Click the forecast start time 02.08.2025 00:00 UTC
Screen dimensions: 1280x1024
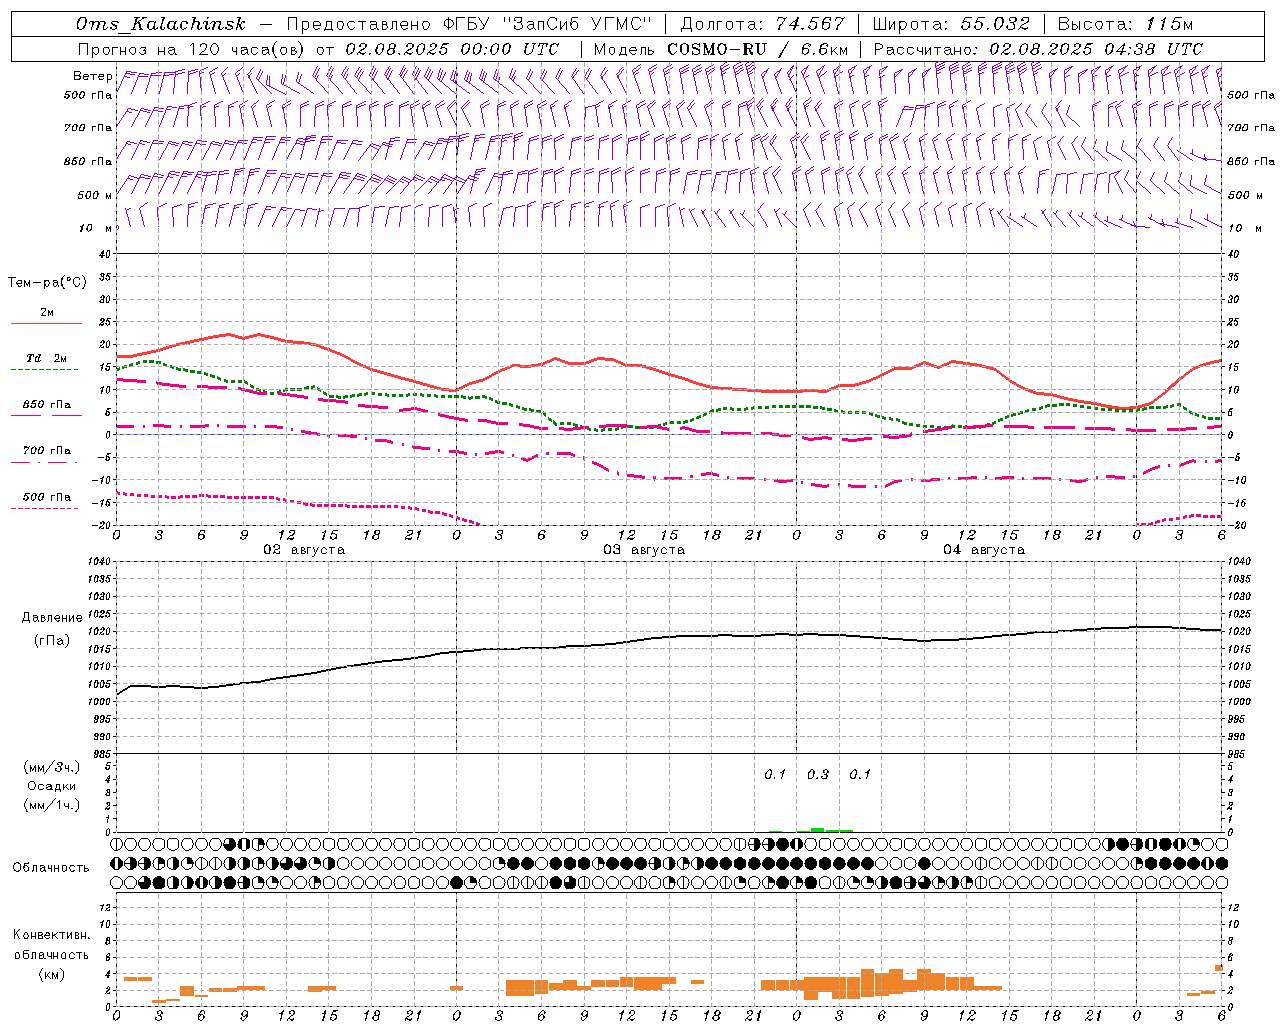tap(452, 49)
